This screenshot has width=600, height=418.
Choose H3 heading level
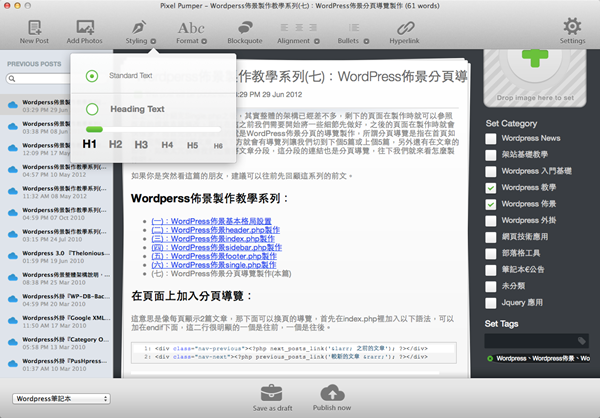click(141, 145)
